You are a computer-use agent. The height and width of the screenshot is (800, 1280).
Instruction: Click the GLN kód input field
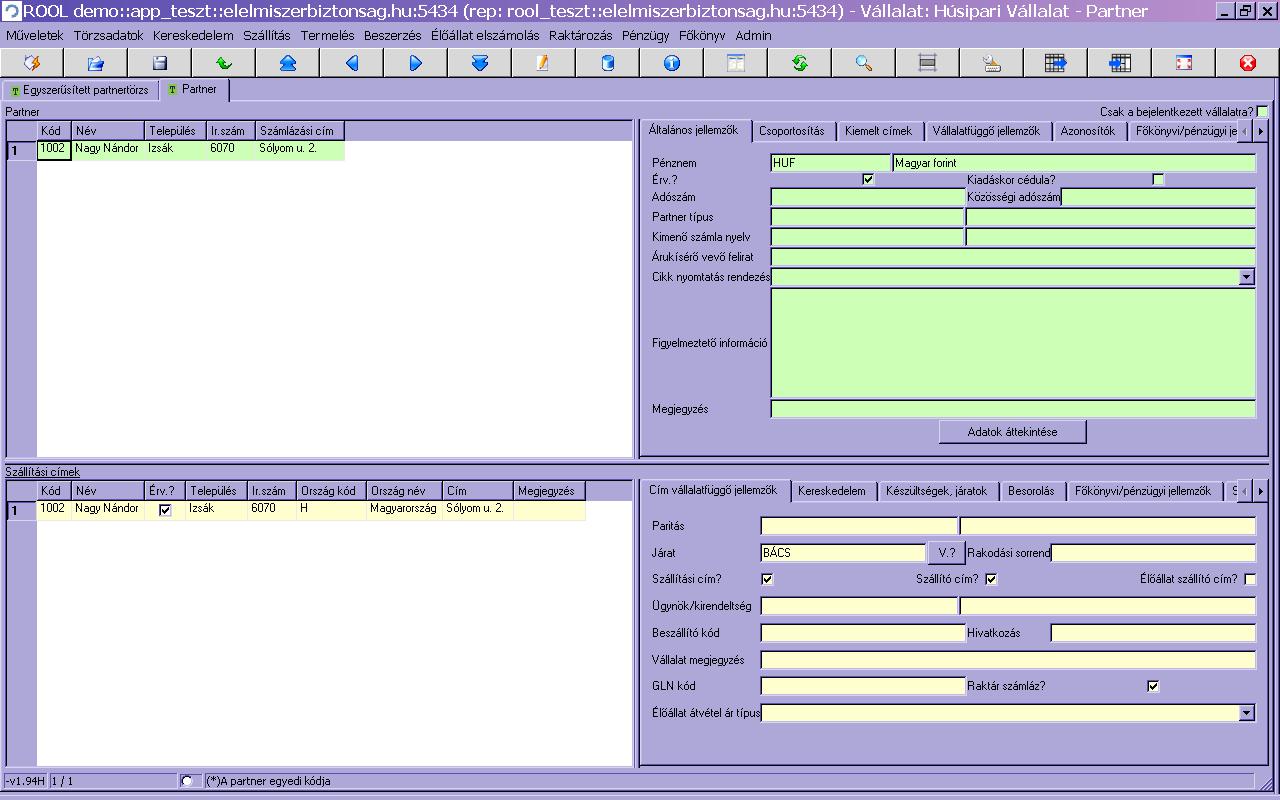861,686
